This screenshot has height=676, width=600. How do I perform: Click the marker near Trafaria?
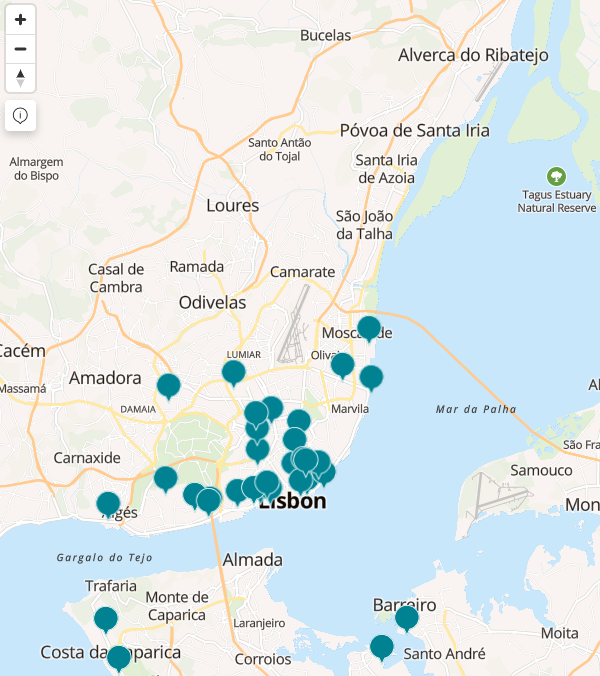(x=106, y=619)
